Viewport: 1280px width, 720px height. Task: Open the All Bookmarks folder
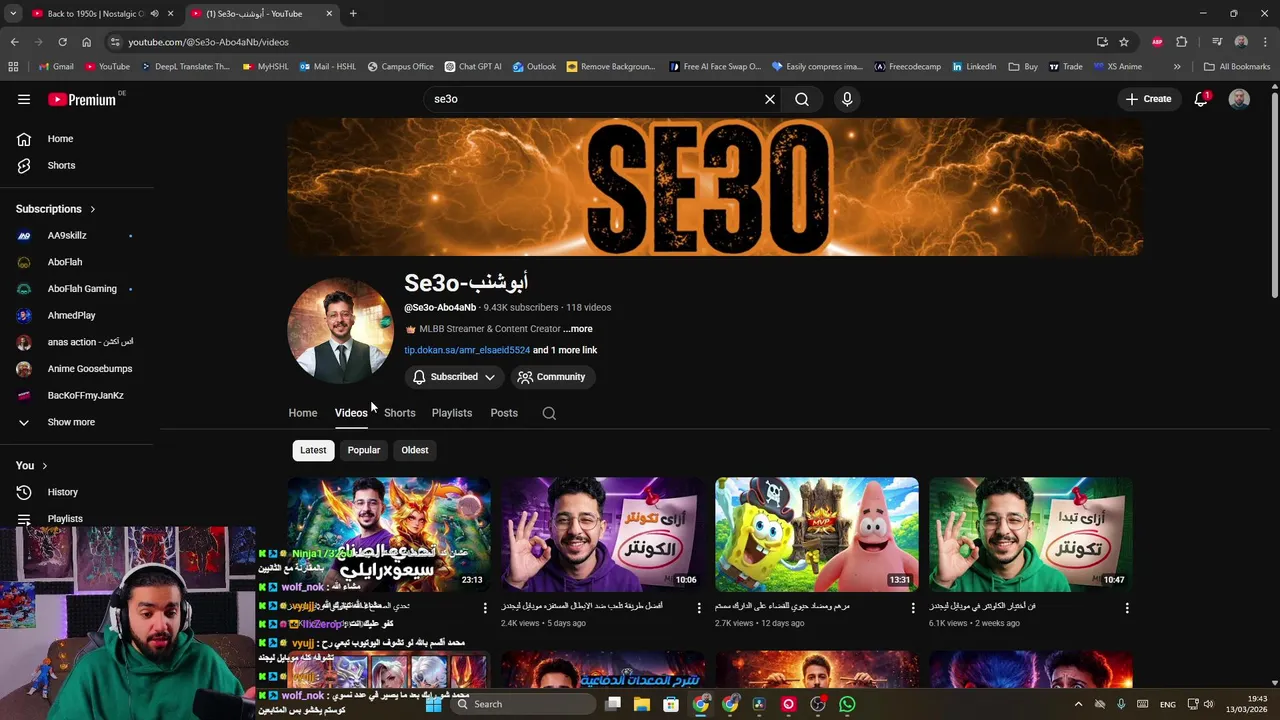point(1237,67)
